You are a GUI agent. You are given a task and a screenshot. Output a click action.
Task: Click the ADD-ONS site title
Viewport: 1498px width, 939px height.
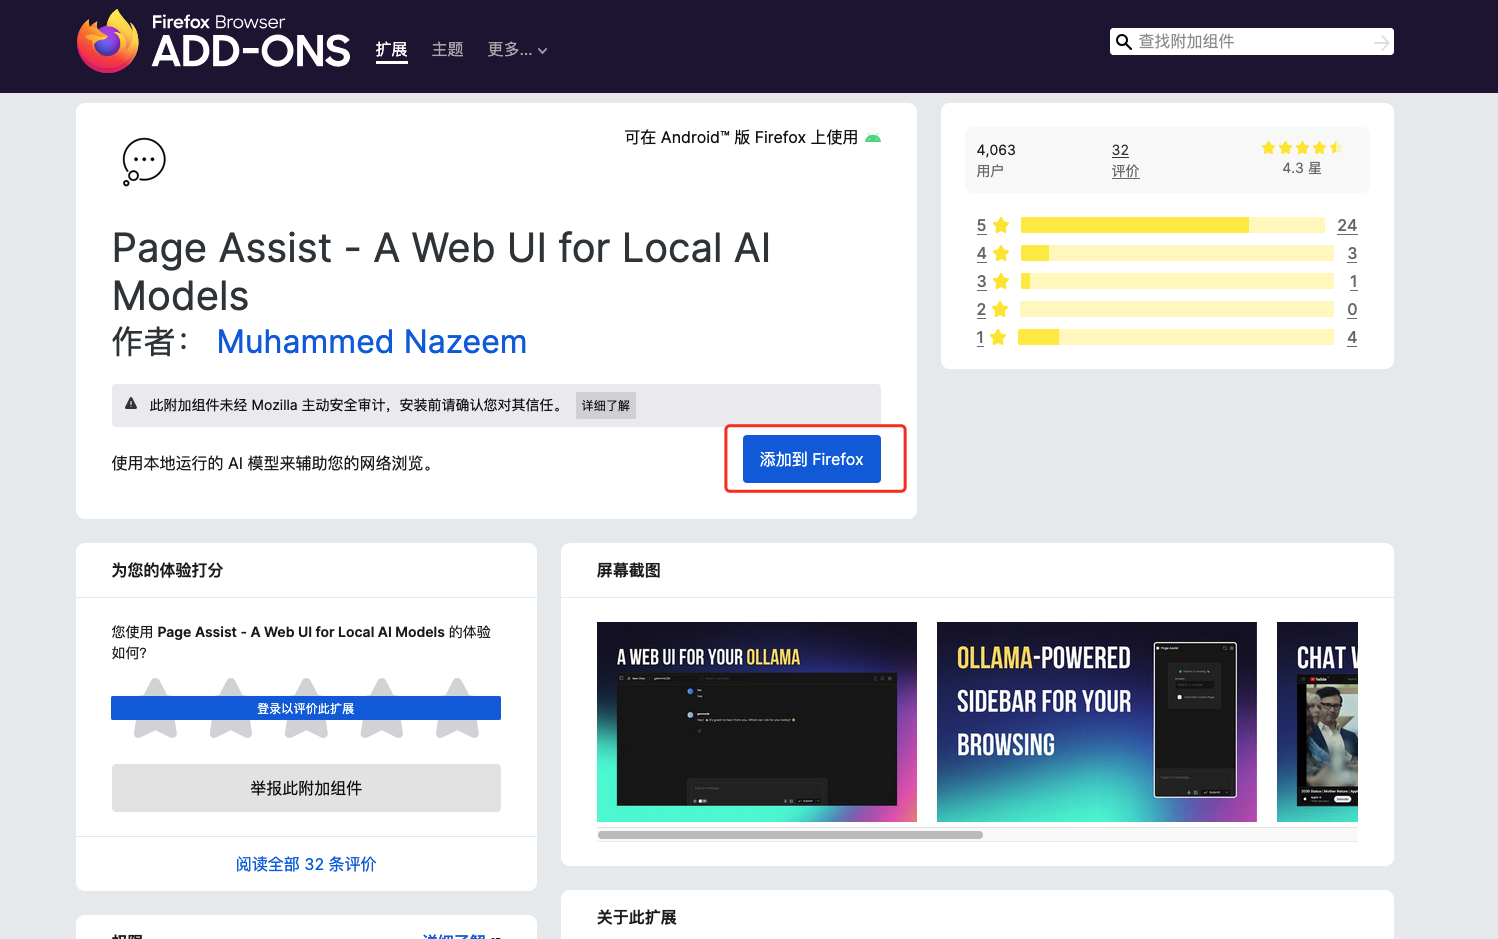coord(251,52)
